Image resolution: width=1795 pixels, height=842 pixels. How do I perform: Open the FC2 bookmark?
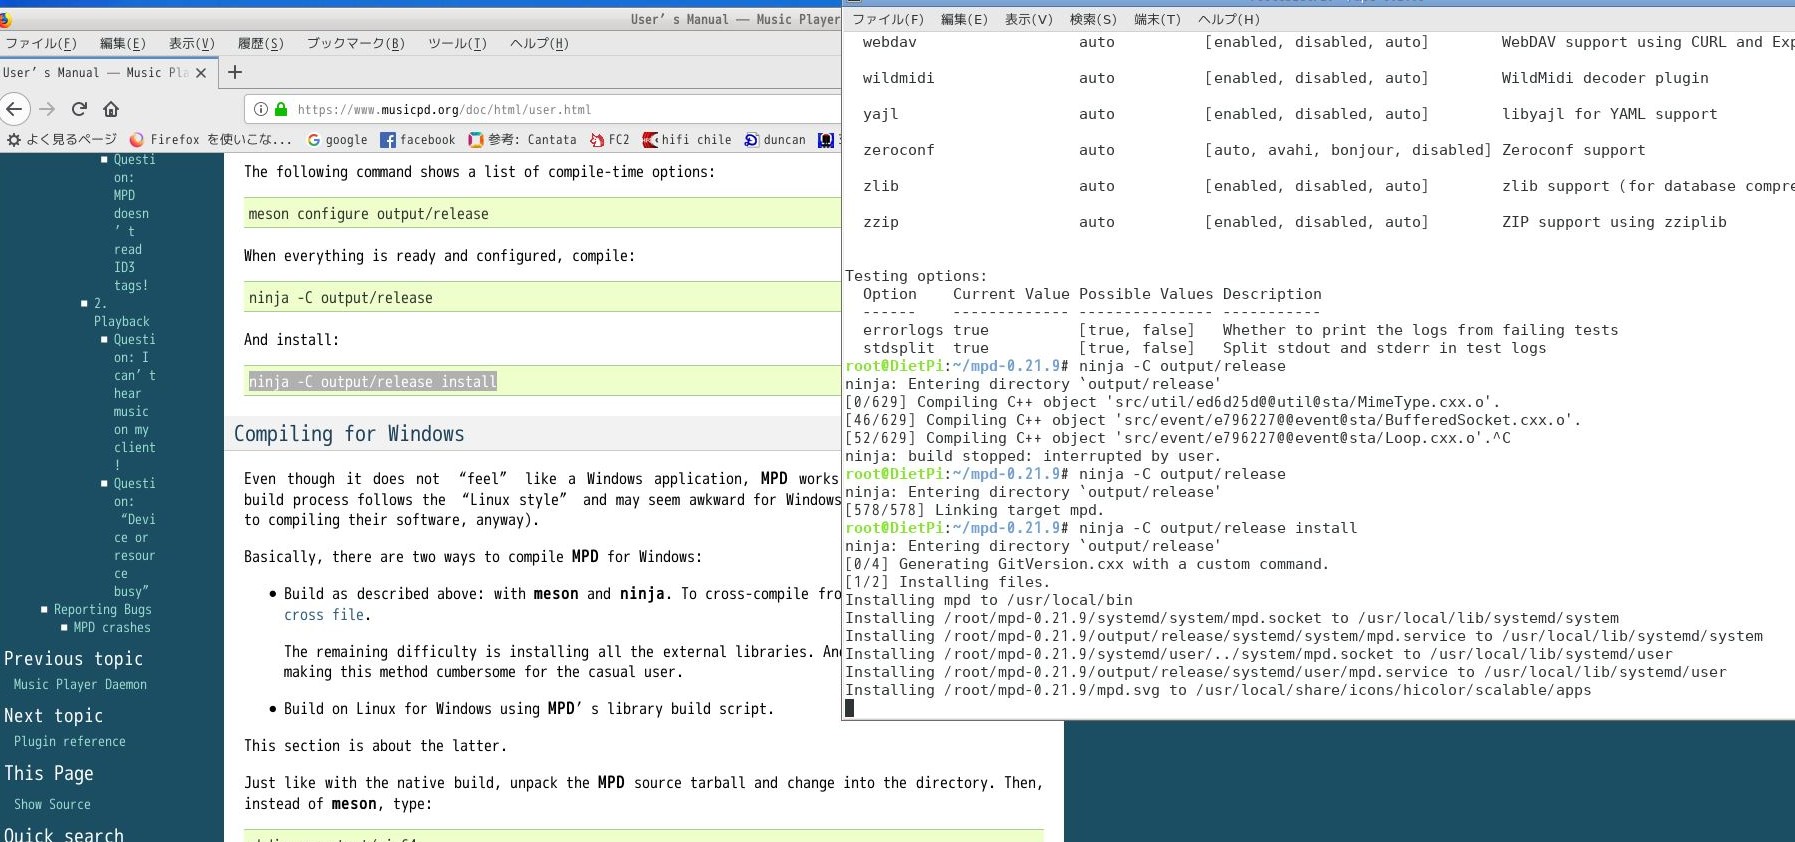coord(610,140)
